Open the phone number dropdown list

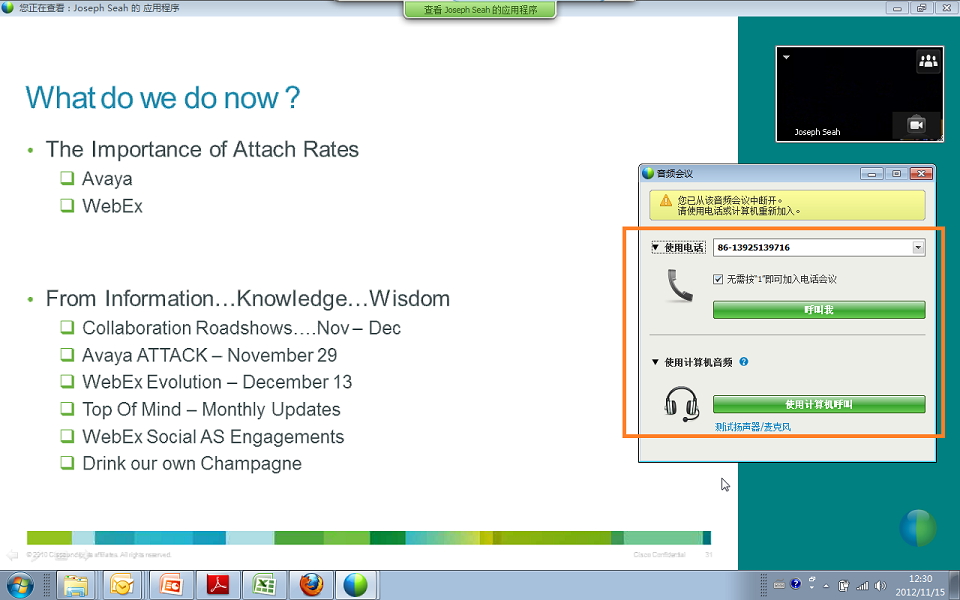(918, 247)
